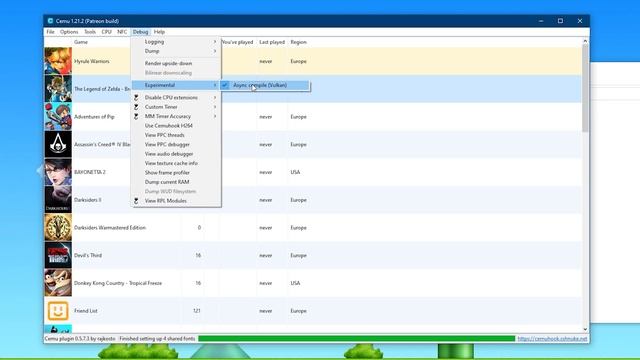Viewport: 640px width, 360px height.
Task: Click the Cemuhook icon beside View RPL Modules
Action: pyautogui.click(x=136, y=201)
